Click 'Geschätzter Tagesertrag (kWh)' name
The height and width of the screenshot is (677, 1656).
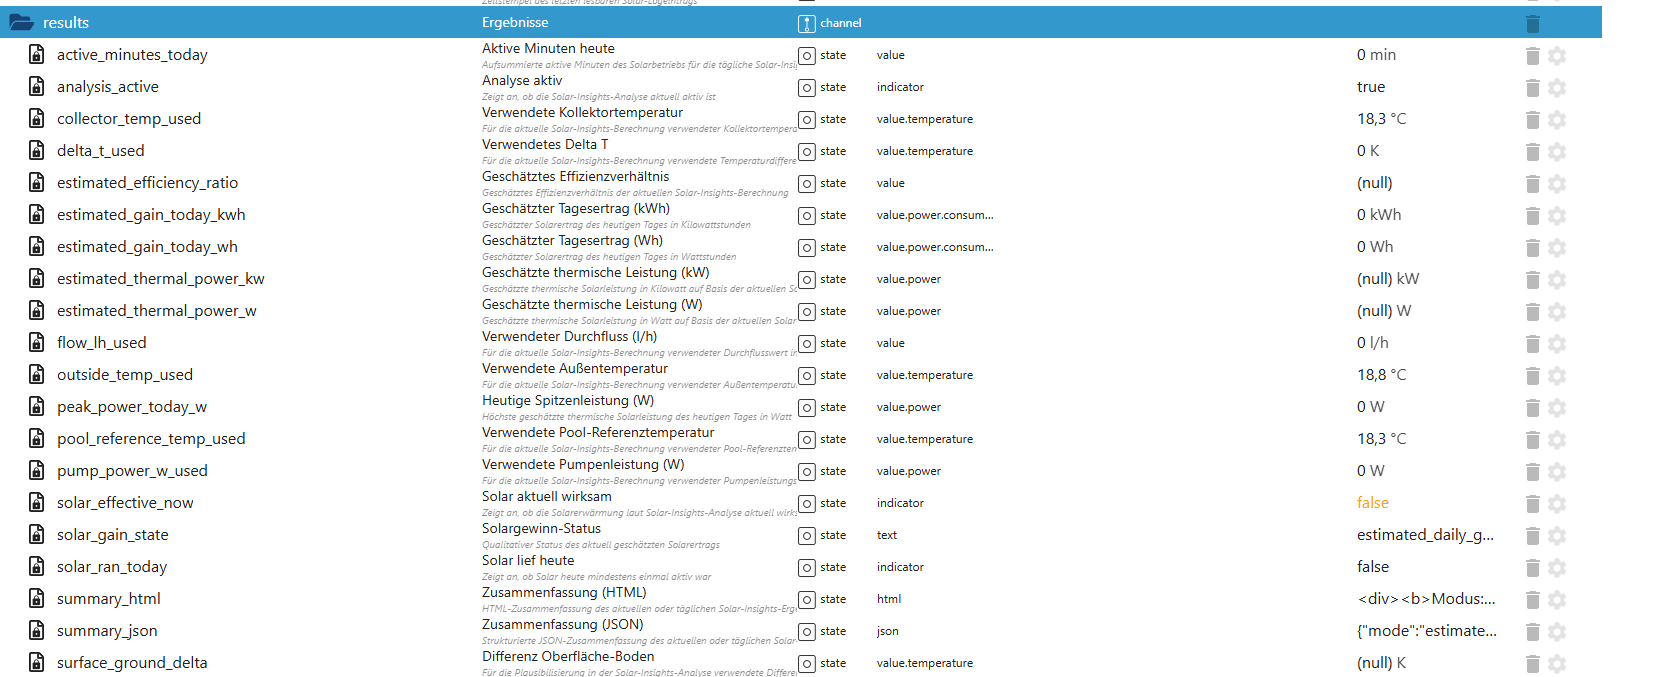pos(576,209)
